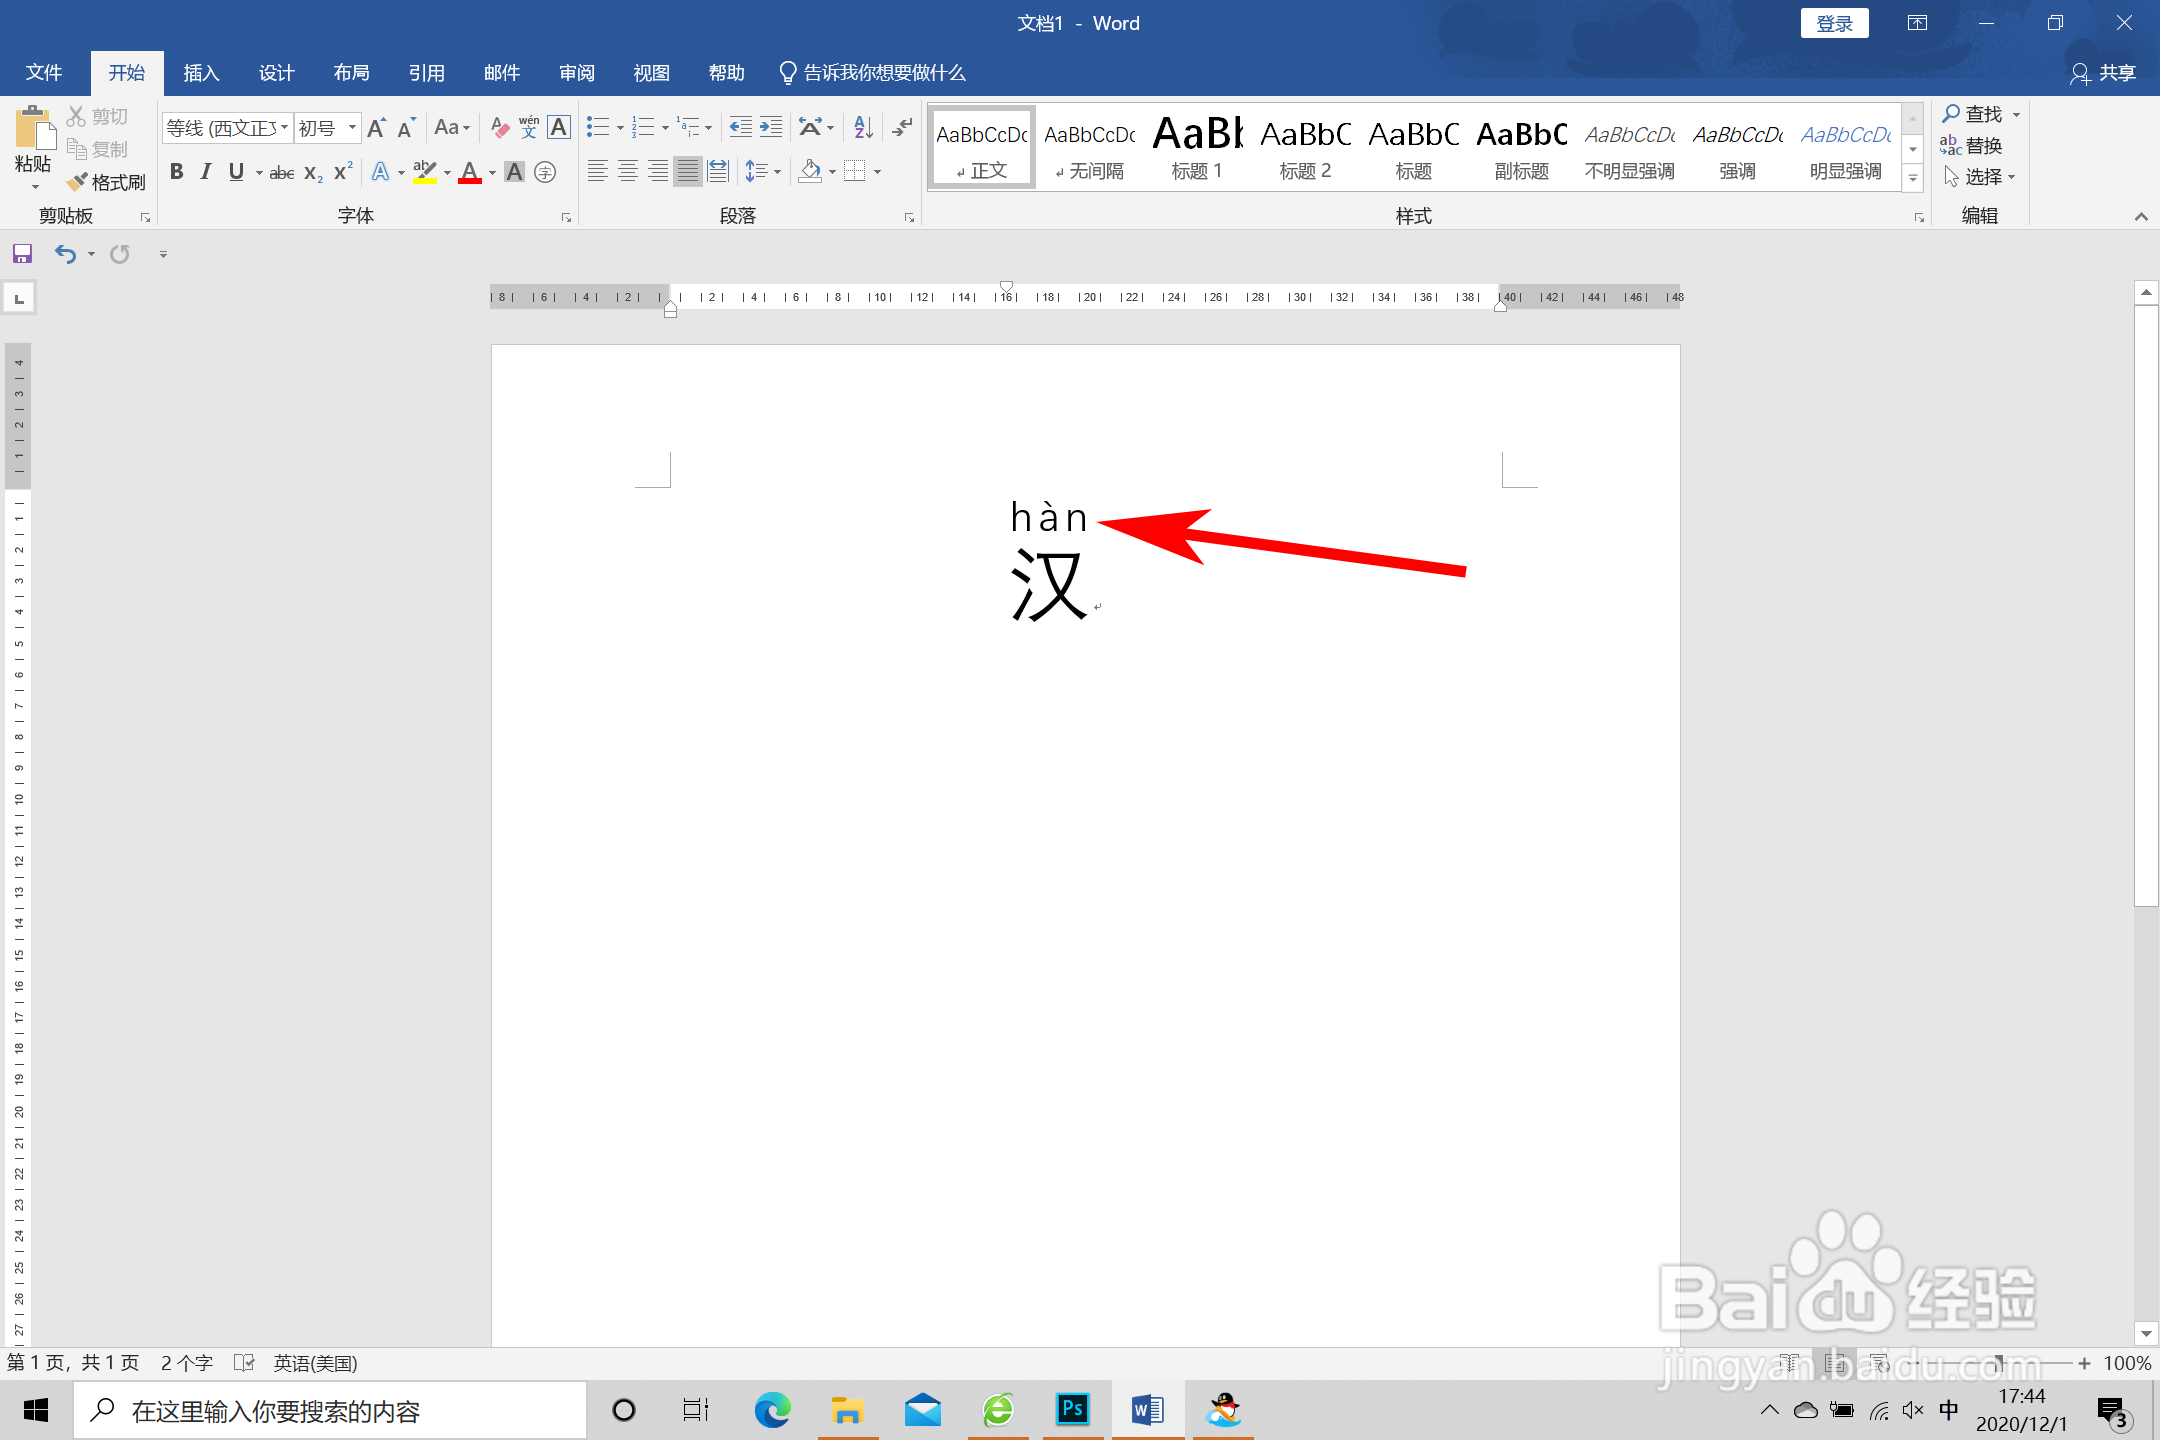This screenshot has width=2160, height=1440.
Task: Open Word from the Windows taskbar
Action: point(1147,1410)
